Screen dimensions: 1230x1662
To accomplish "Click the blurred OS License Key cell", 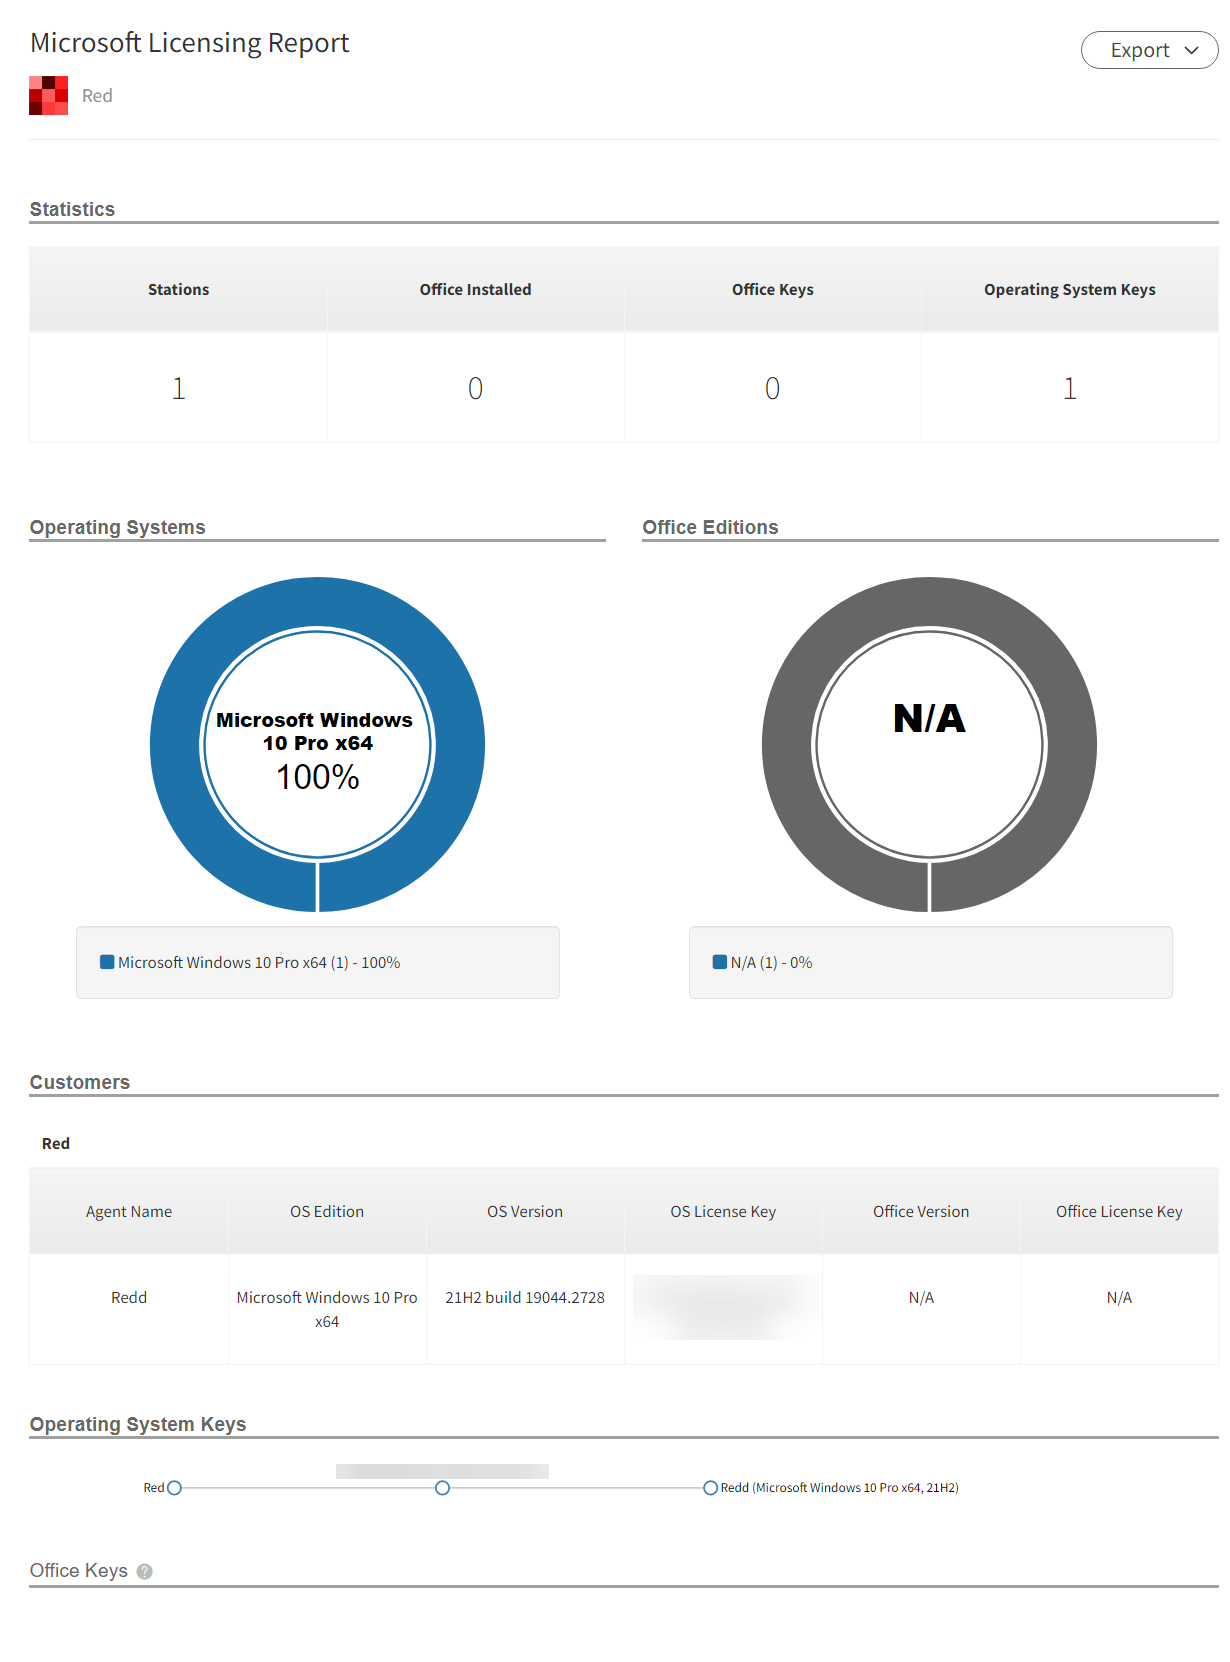I will click(x=723, y=1308).
